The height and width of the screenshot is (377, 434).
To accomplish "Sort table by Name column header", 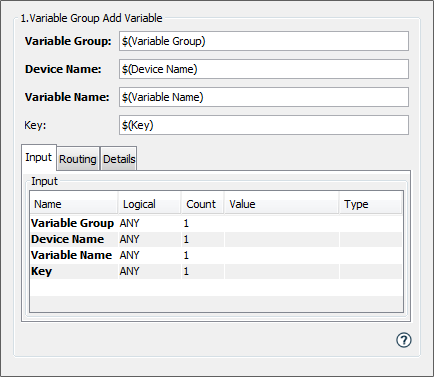I will pos(74,204).
